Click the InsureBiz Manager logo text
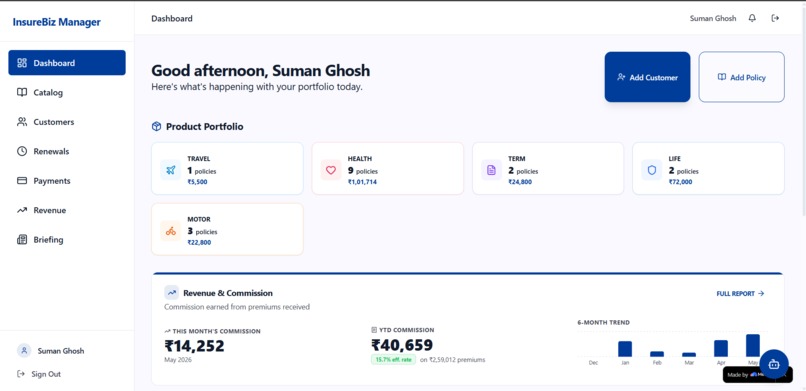Screen dimensions: 806x391 coord(57,22)
